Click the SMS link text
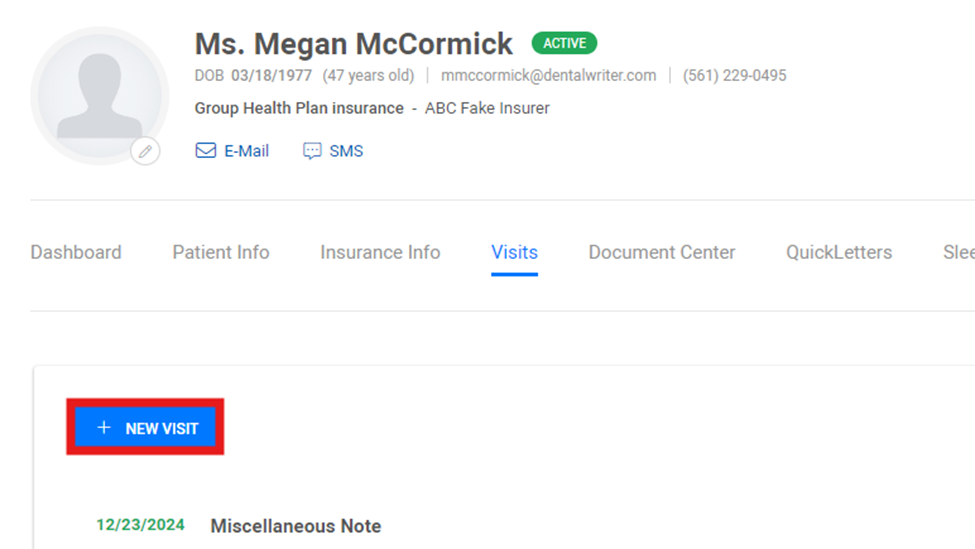Image resolution: width=975 pixels, height=549 pixels. (346, 151)
